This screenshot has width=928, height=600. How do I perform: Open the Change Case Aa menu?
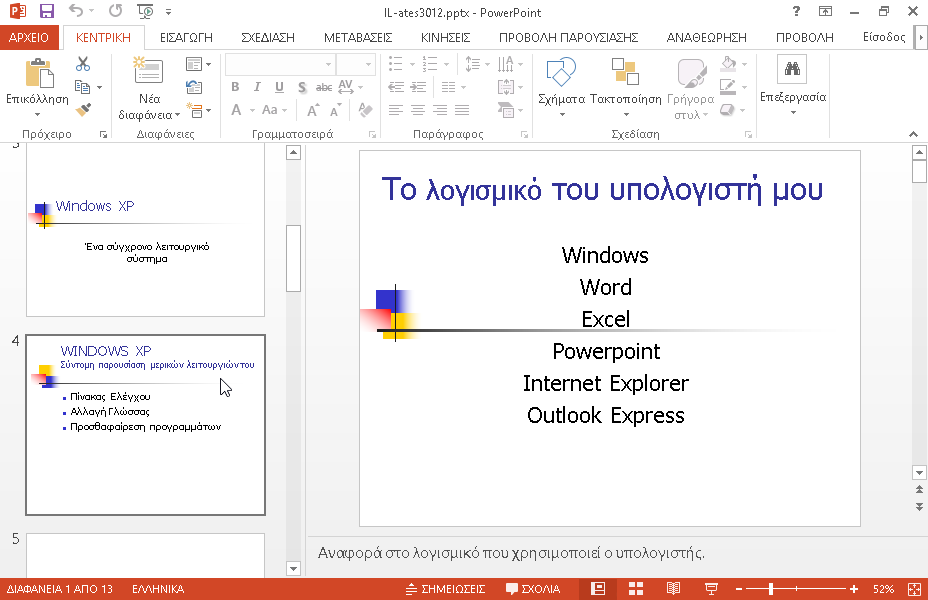(x=275, y=110)
